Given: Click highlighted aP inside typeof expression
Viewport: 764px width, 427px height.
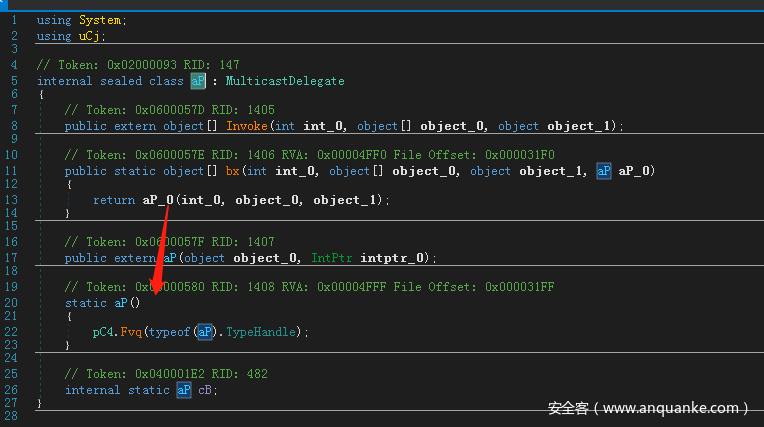Looking at the screenshot, I should (204, 331).
